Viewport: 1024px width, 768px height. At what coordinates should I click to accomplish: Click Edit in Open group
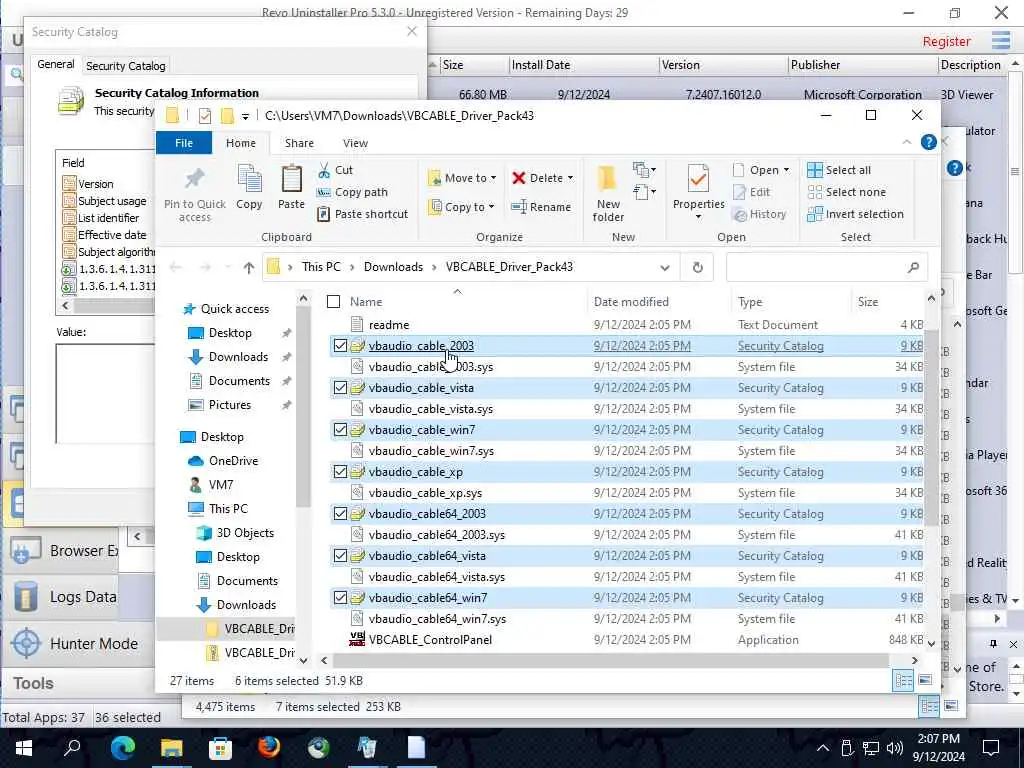(752, 192)
